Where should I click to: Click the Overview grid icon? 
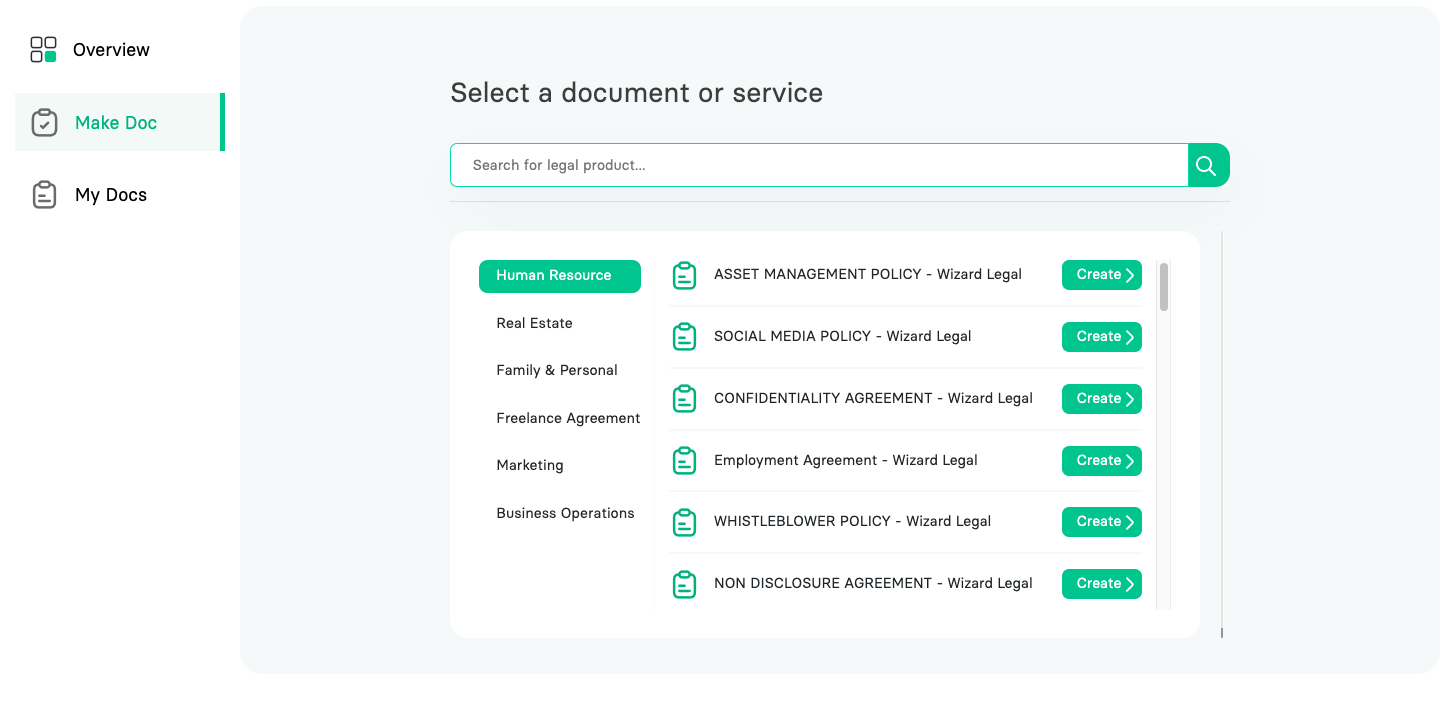coord(43,50)
